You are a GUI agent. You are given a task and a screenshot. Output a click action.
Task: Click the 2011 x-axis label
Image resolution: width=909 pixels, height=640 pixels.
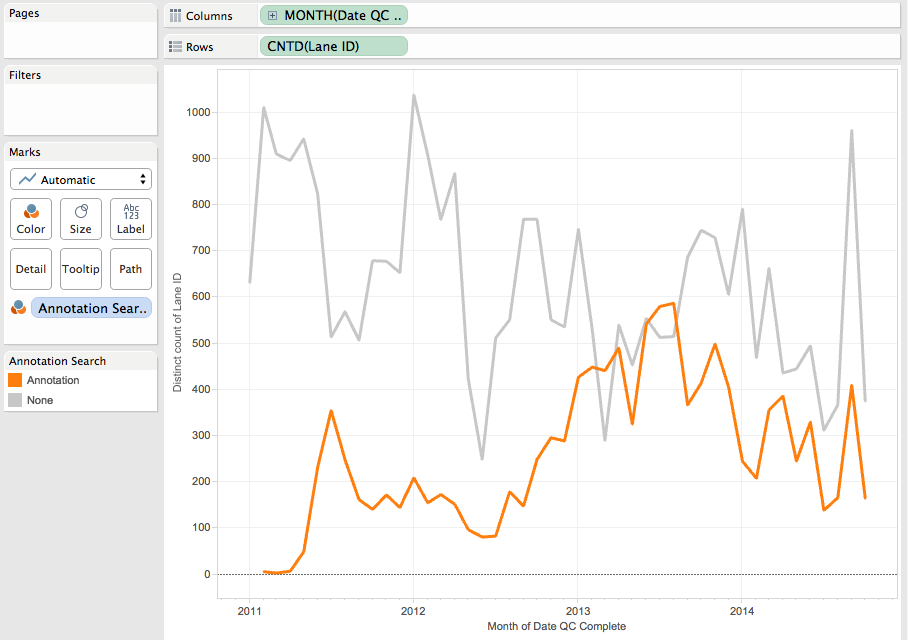249,611
